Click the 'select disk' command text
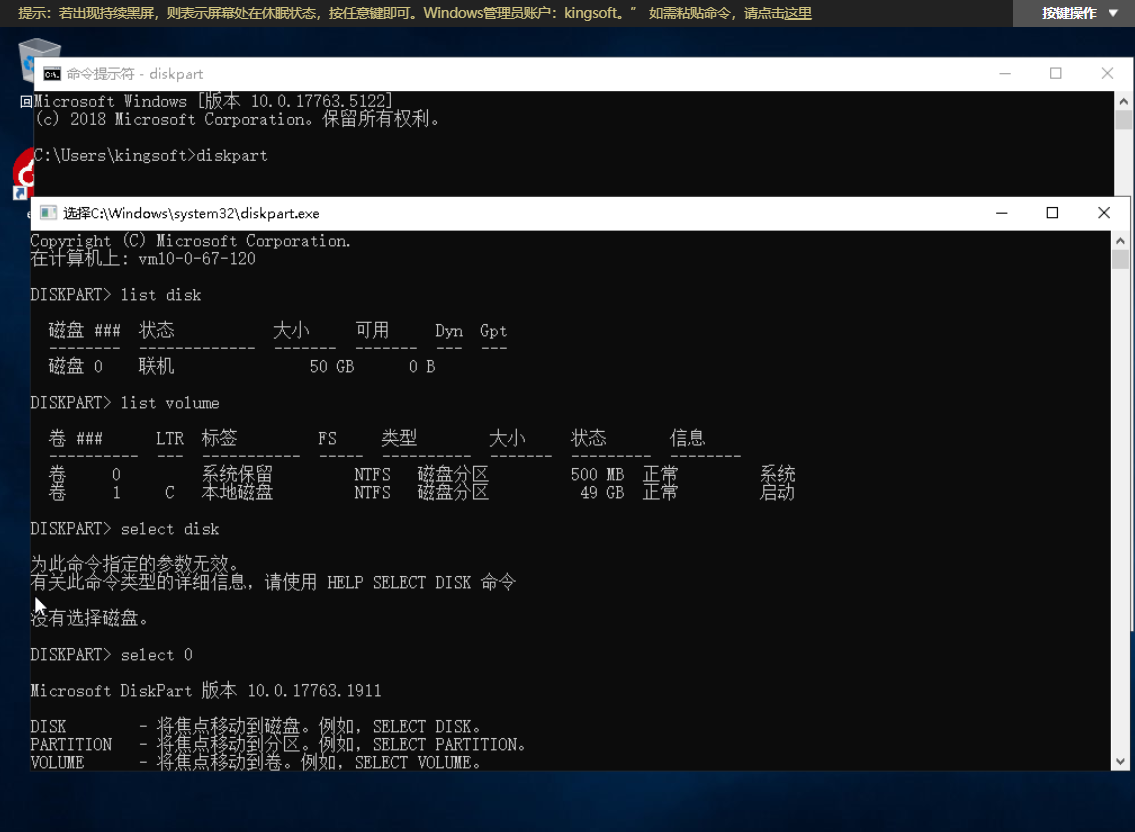 pyautogui.click(x=170, y=529)
